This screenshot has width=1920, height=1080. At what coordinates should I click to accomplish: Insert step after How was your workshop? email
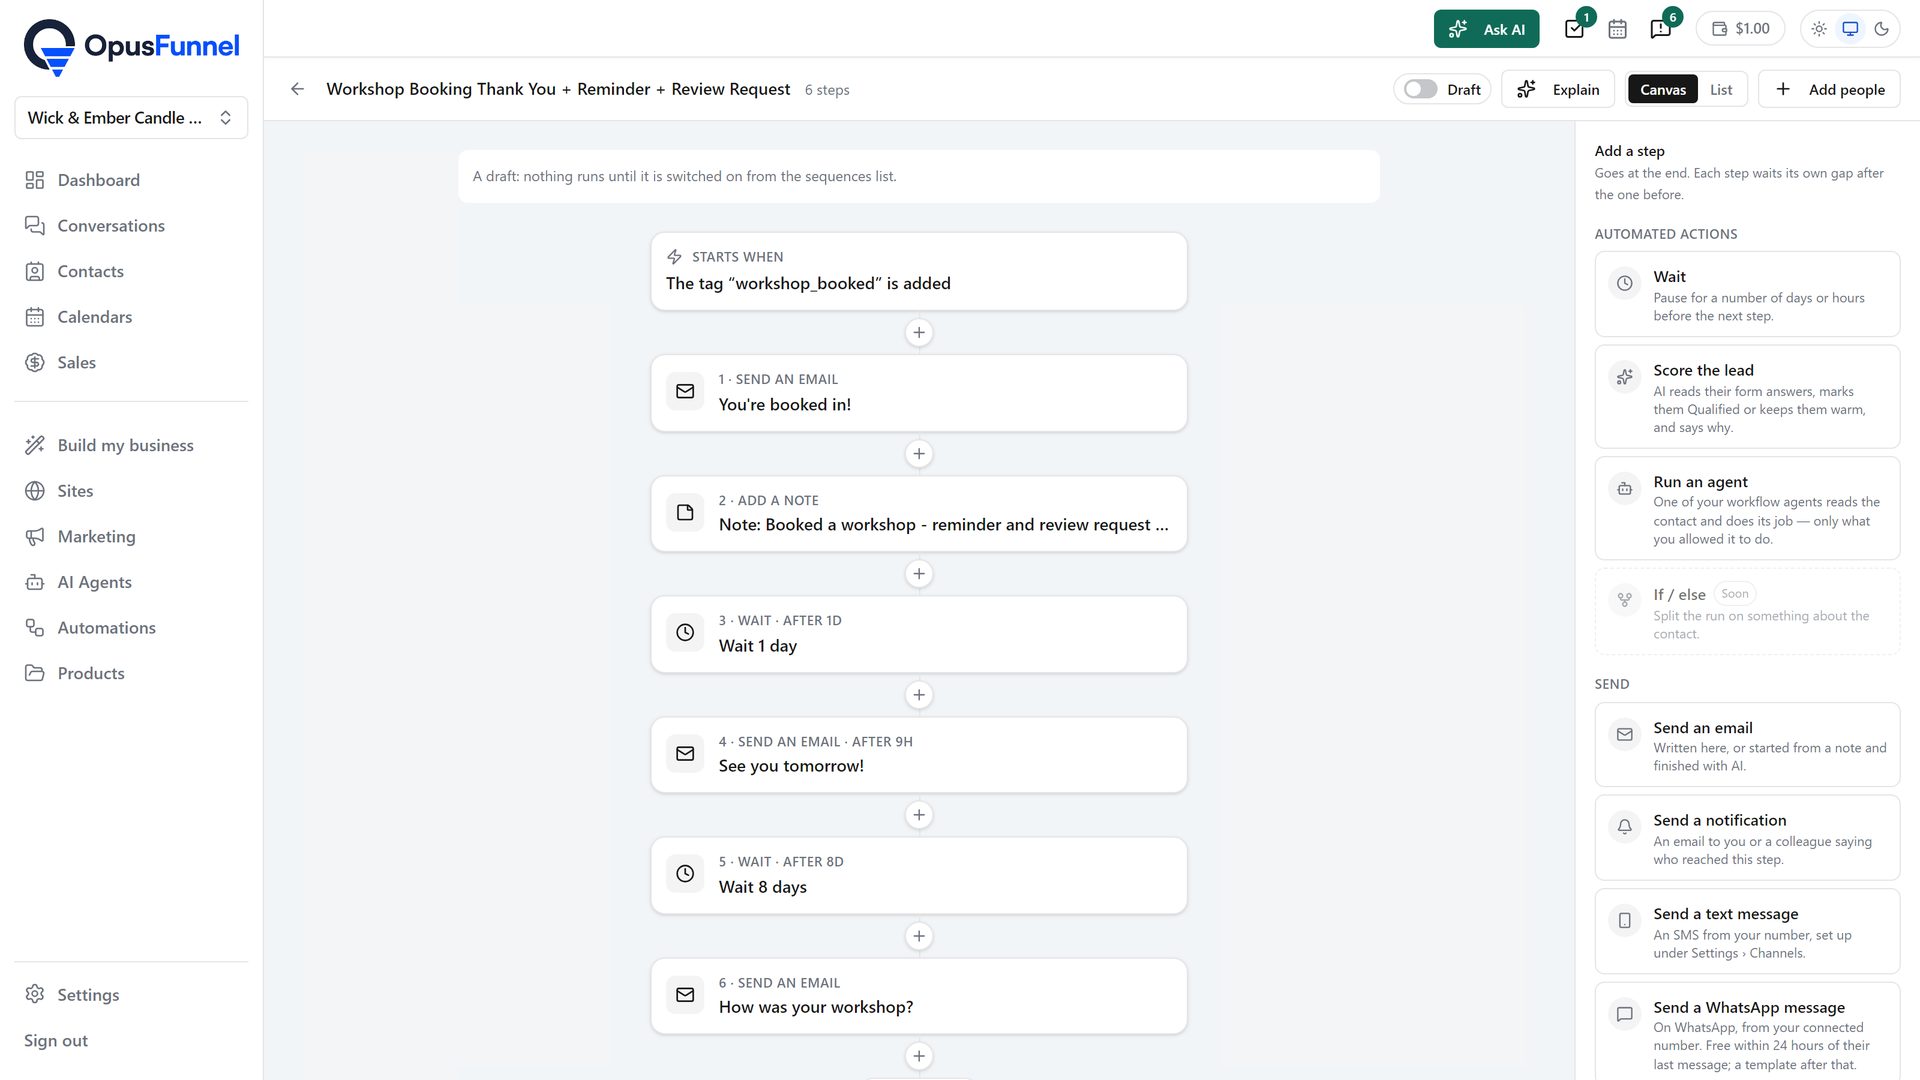[918, 1056]
